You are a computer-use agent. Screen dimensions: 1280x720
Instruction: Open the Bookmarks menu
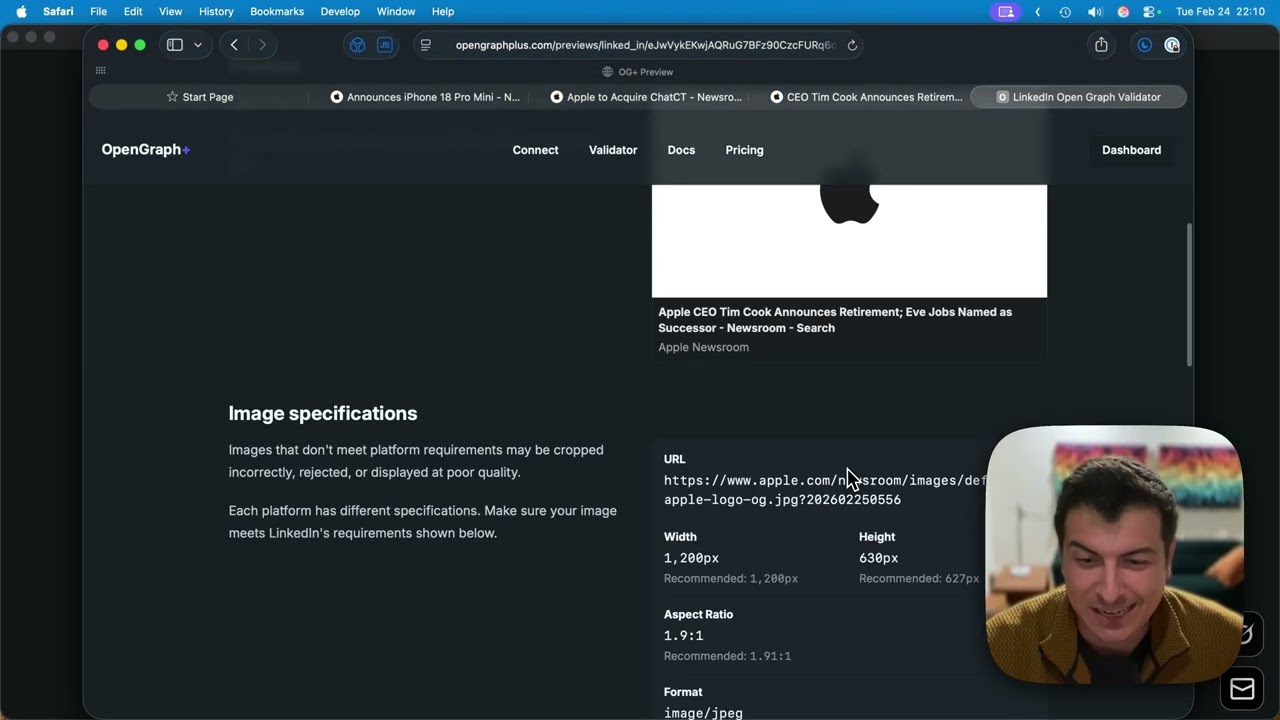(277, 12)
